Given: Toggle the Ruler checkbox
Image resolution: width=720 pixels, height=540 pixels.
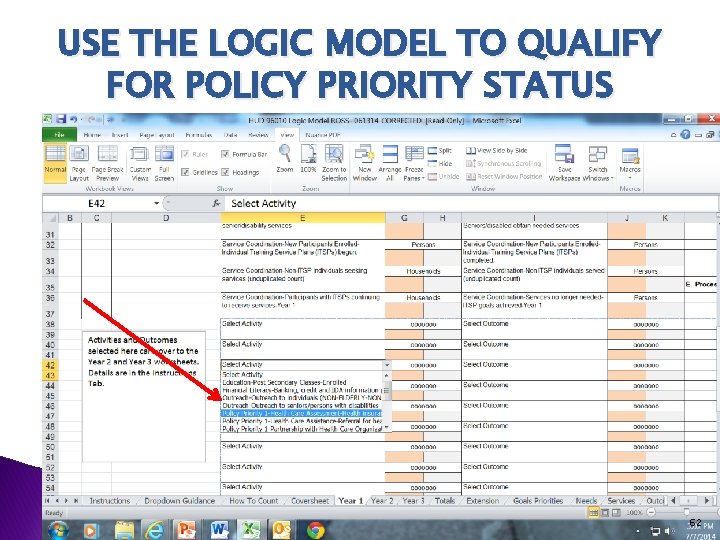Looking at the screenshot, I should tap(185, 154).
